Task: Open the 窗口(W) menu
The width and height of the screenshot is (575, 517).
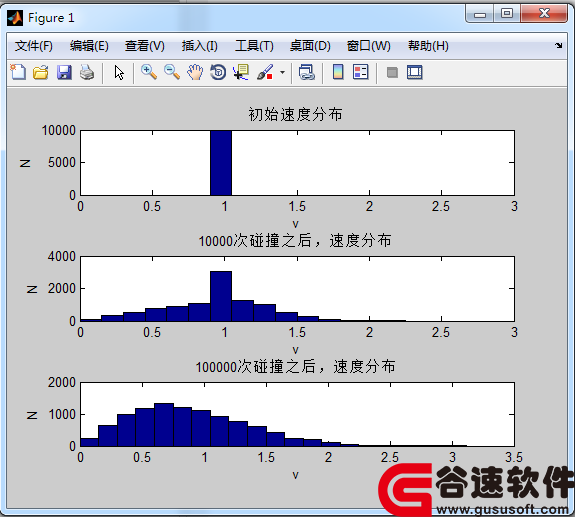Action: [x=369, y=46]
